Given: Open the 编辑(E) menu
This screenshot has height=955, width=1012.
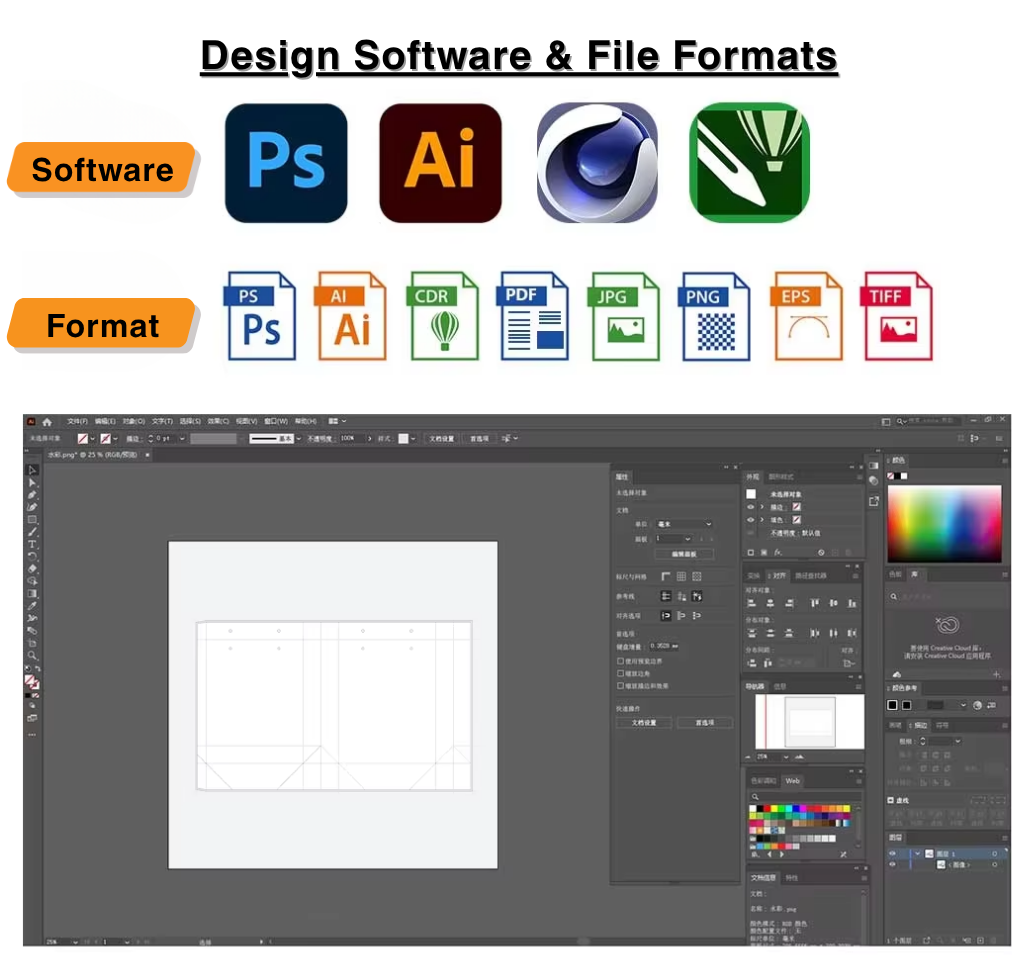Looking at the screenshot, I should point(105,421).
